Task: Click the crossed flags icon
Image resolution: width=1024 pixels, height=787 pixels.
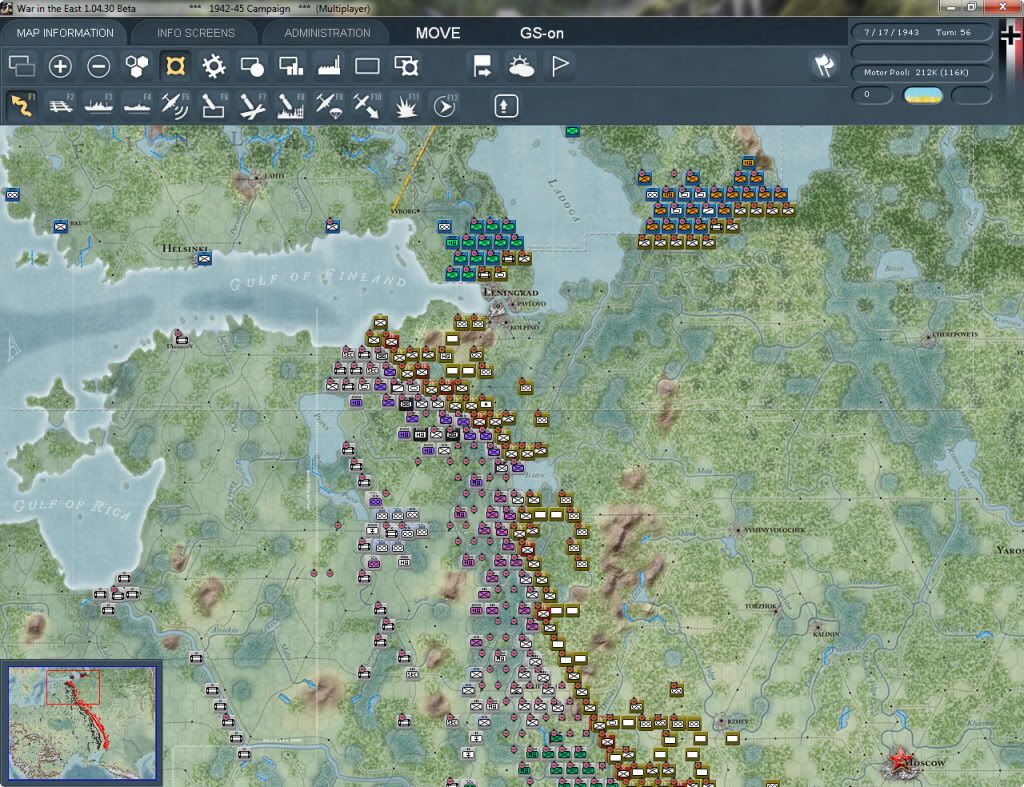Action: (x=824, y=65)
